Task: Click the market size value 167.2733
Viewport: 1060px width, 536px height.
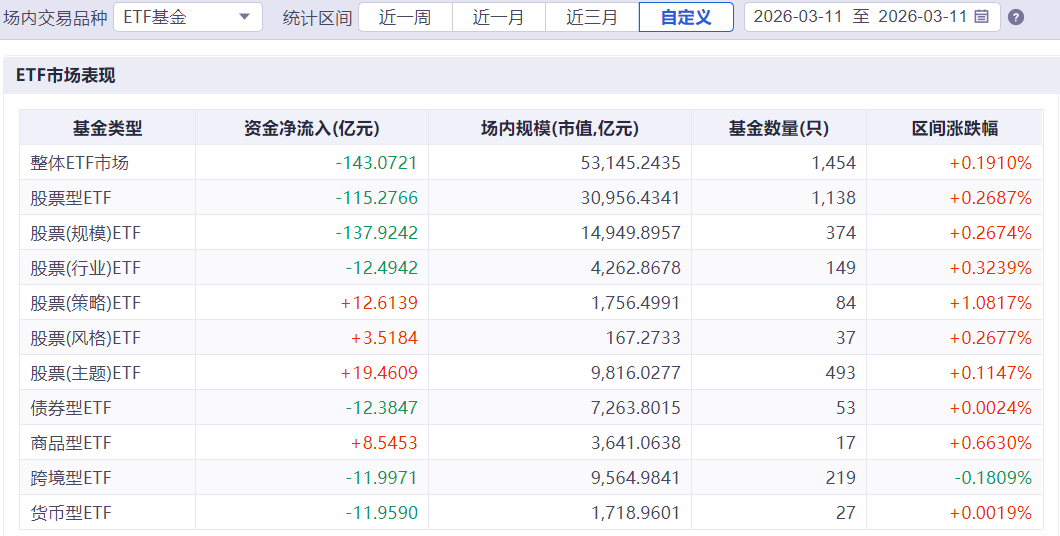Action: click(x=644, y=338)
